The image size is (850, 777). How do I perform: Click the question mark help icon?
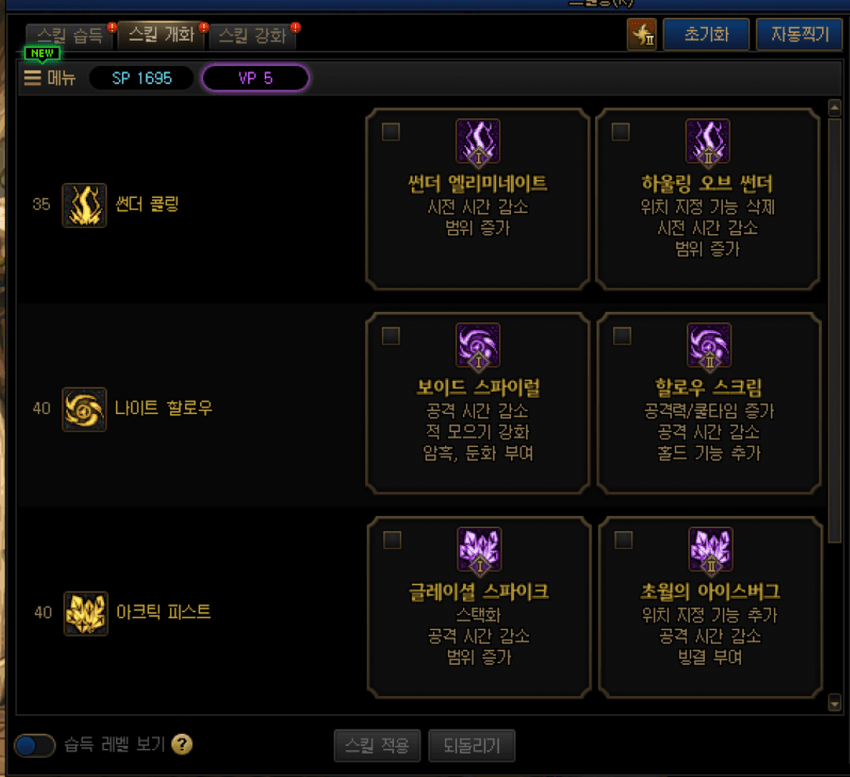(x=182, y=744)
